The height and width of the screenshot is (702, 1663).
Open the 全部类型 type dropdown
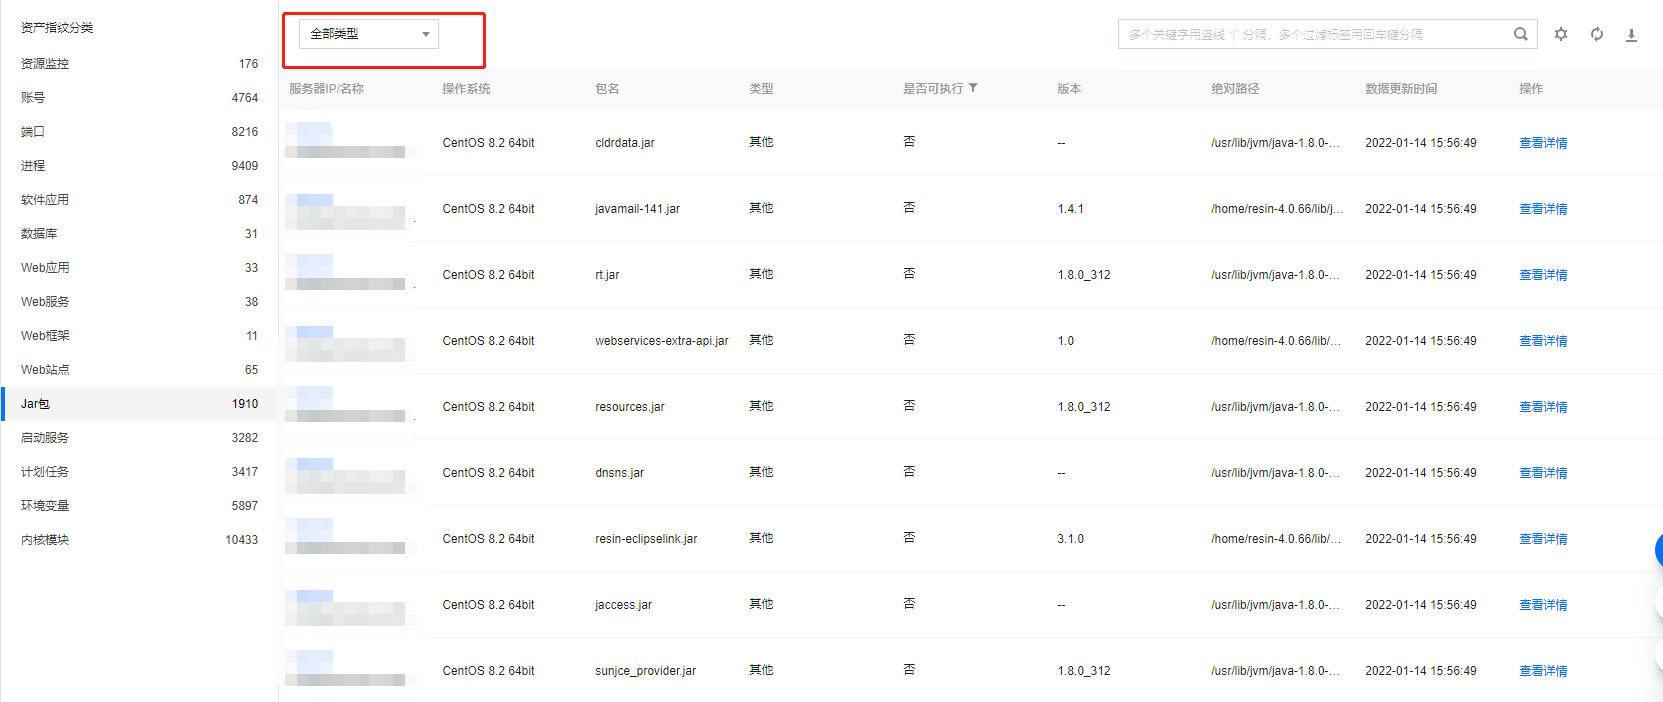click(x=369, y=34)
